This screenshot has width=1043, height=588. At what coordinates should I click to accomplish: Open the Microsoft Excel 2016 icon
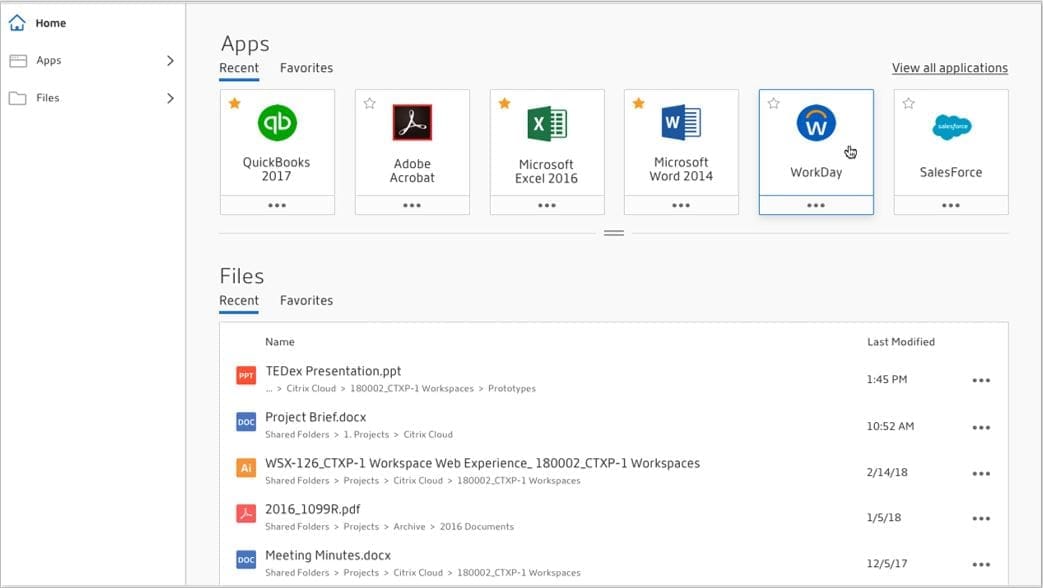click(x=547, y=123)
